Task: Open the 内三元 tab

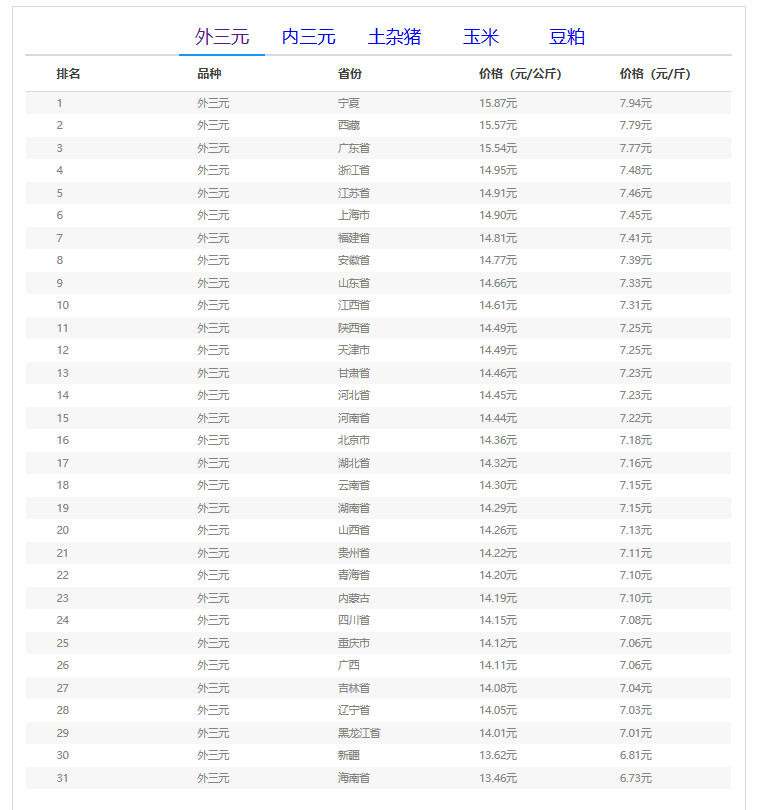Action: 308,37
